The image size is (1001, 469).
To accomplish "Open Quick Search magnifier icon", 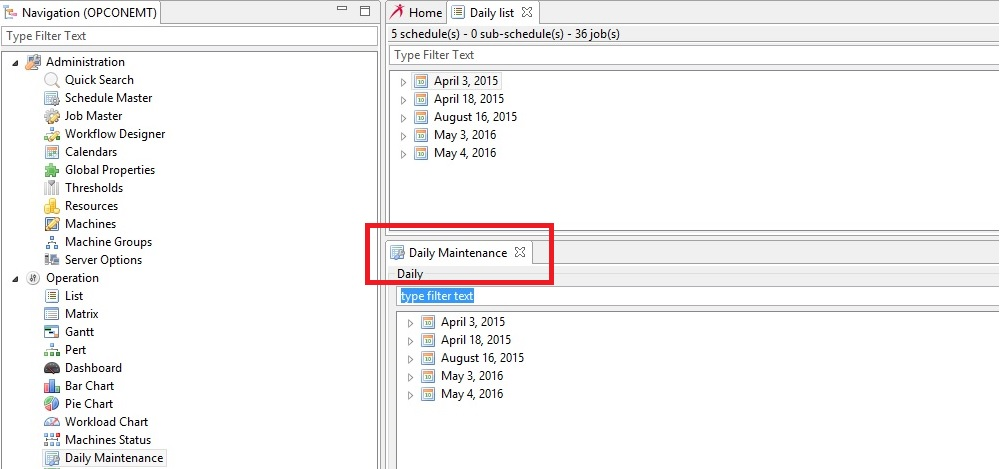I will (52, 80).
